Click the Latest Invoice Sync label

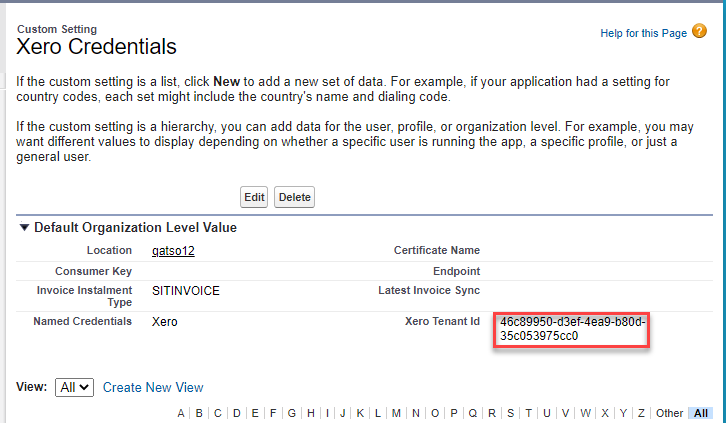click(x=429, y=290)
